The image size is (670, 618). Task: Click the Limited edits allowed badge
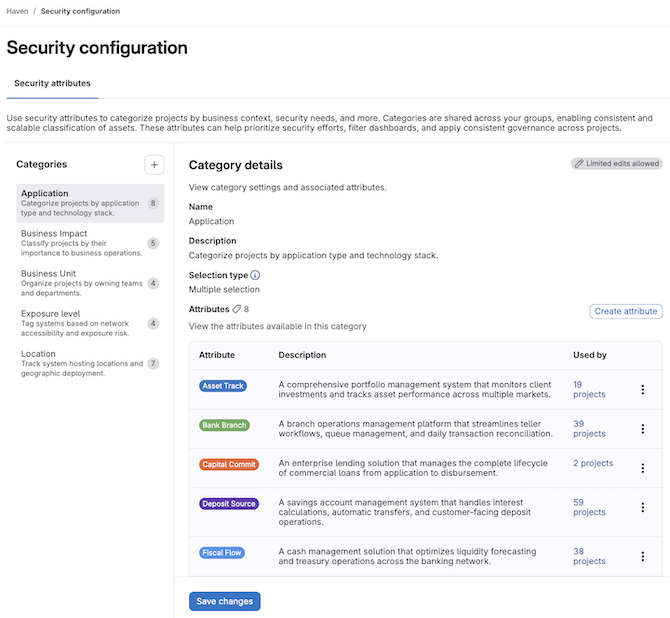(616, 164)
